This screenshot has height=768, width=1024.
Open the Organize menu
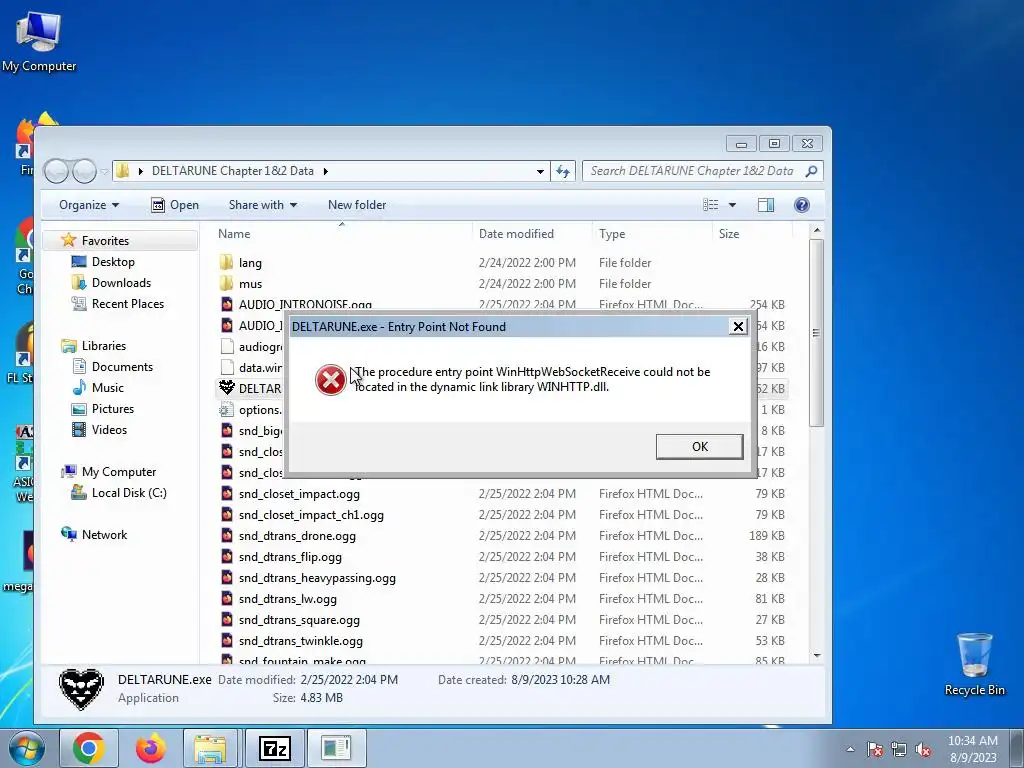pyautogui.click(x=89, y=205)
